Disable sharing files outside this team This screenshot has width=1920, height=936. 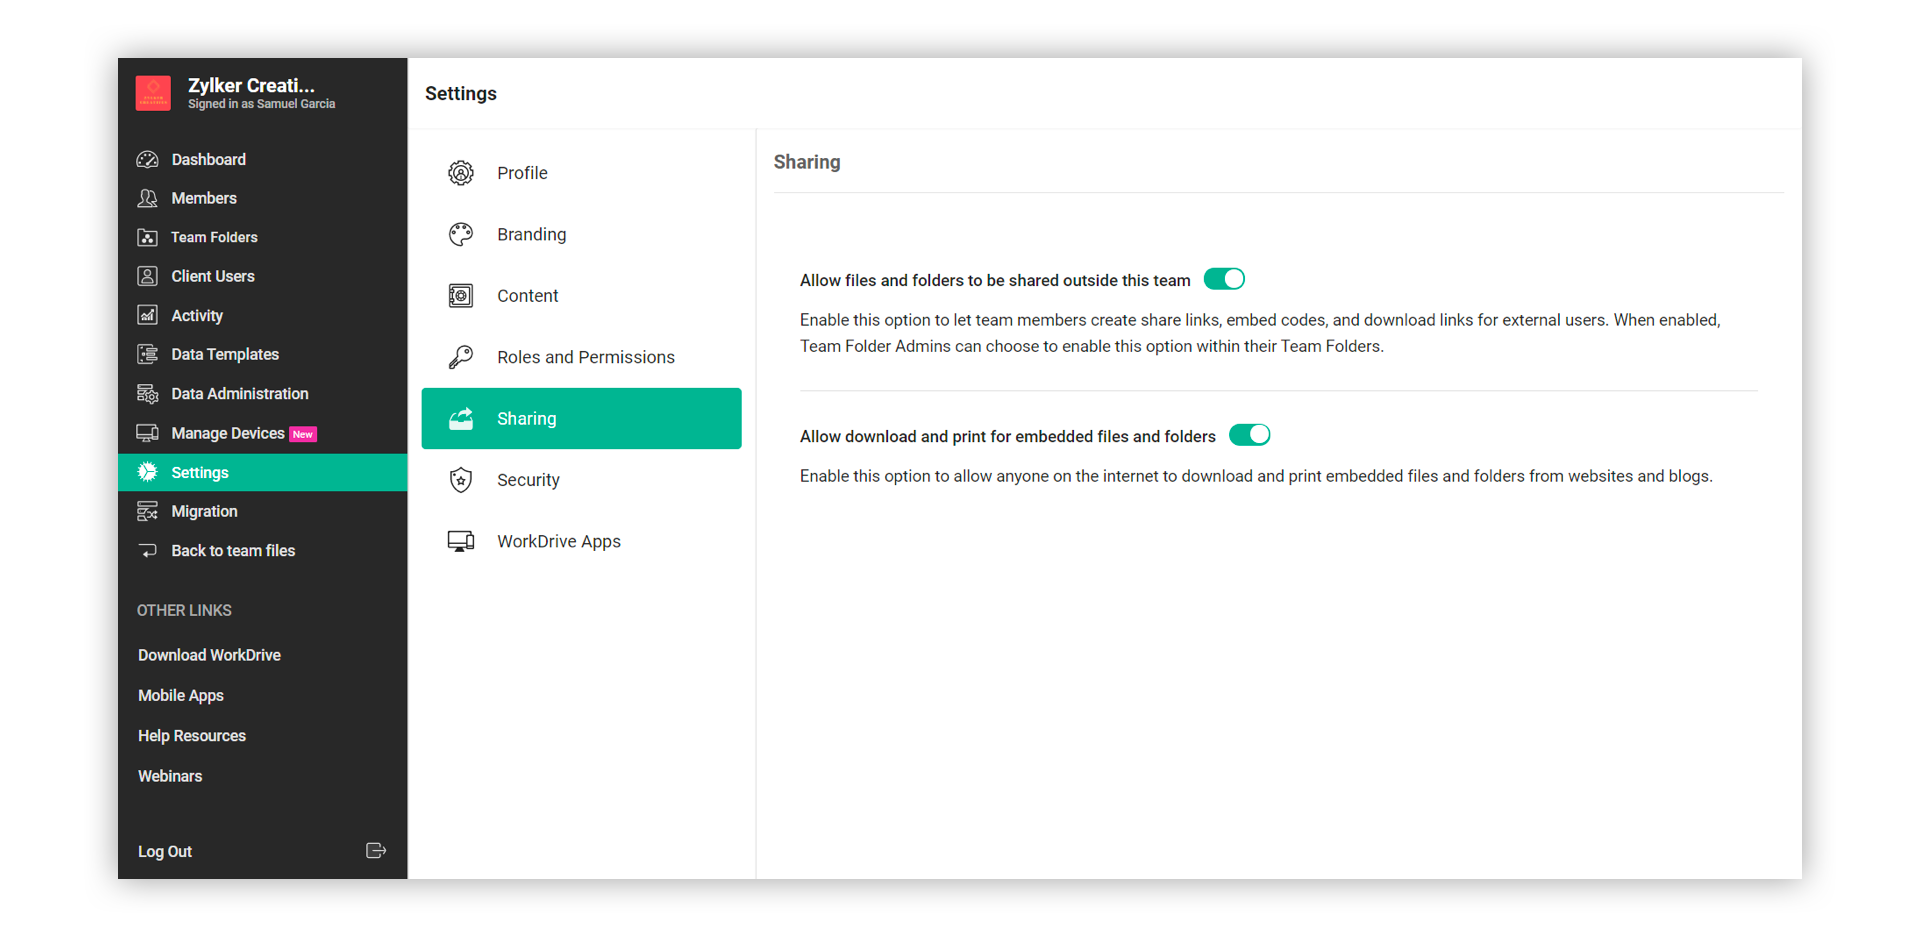click(x=1224, y=280)
